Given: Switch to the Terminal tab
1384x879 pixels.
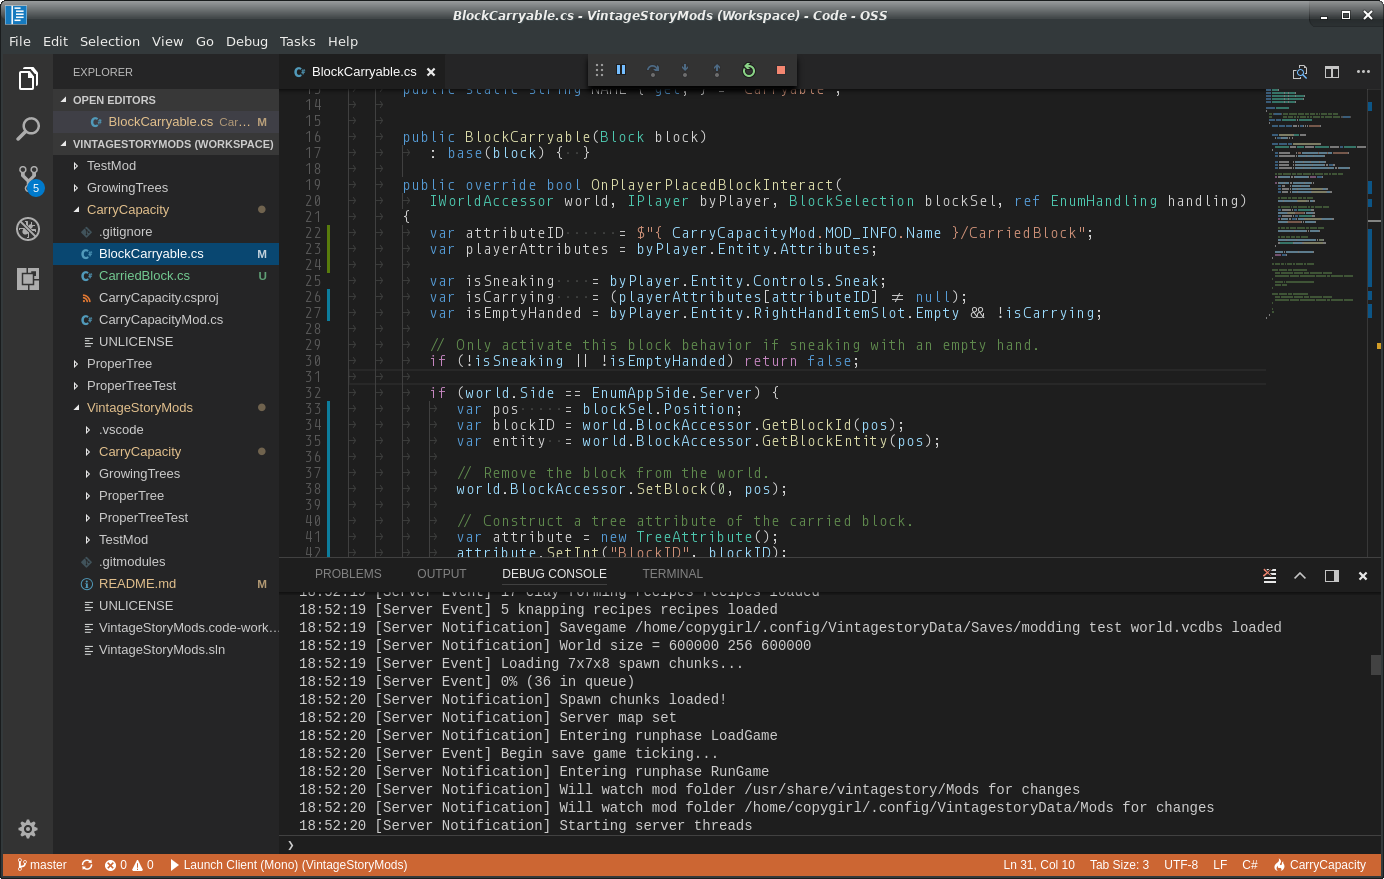Looking at the screenshot, I should pyautogui.click(x=672, y=574).
